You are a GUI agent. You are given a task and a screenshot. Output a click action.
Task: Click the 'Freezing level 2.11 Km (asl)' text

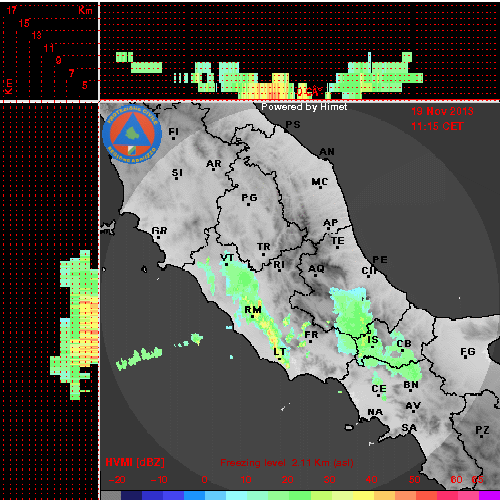(287, 463)
